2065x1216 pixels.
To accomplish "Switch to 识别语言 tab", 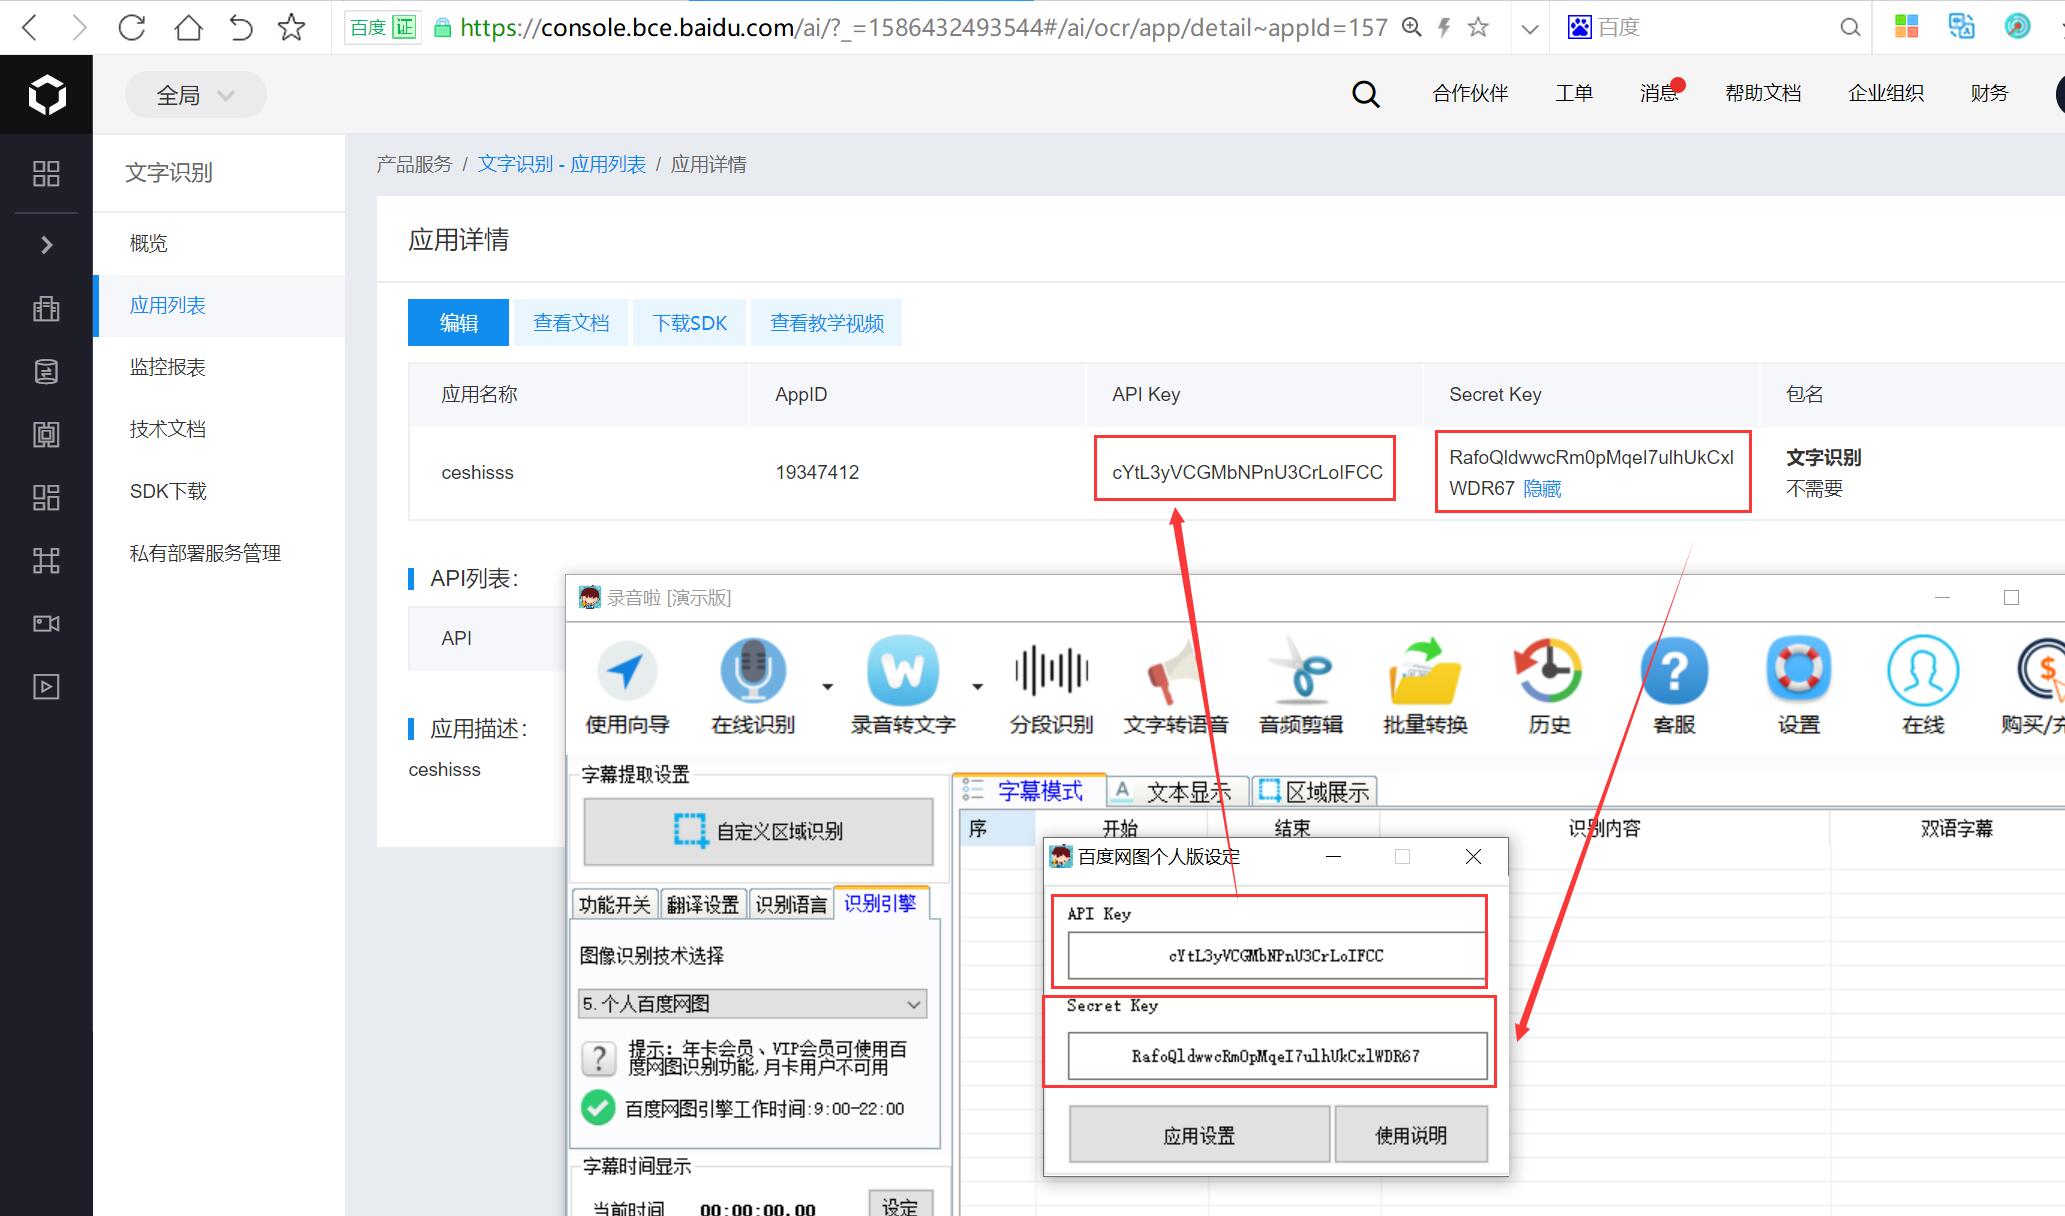I will click(x=790, y=904).
